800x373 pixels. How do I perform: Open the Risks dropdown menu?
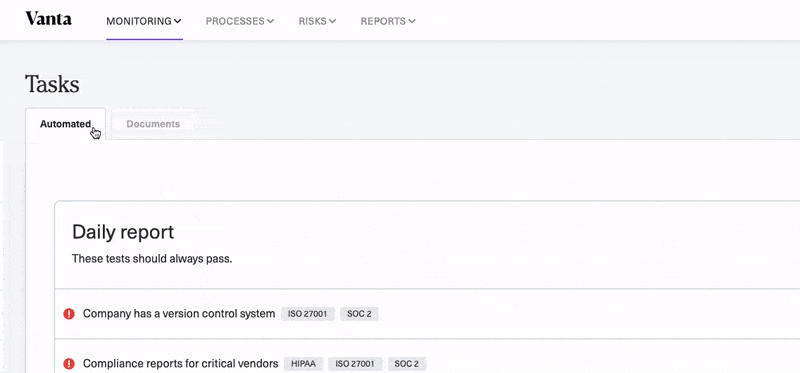pyautogui.click(x=317, y=21)
